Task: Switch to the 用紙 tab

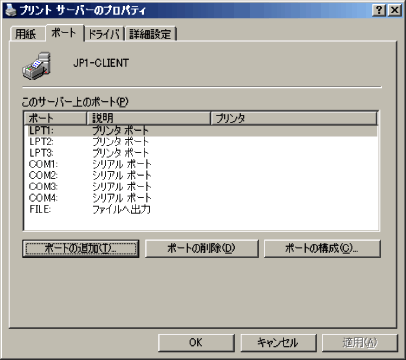Action: tap(27, 34)
